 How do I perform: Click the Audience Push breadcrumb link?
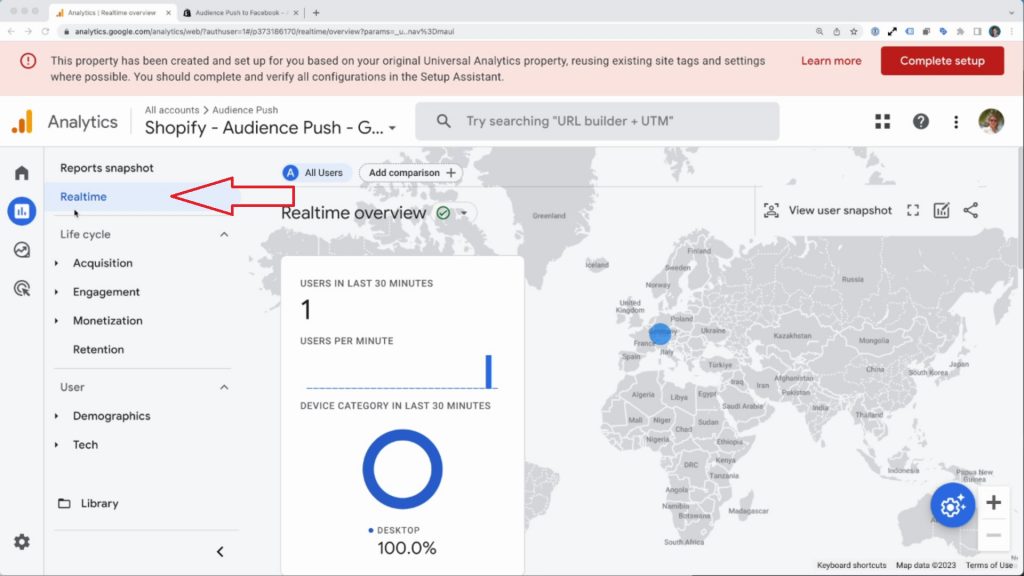(245, 110)
